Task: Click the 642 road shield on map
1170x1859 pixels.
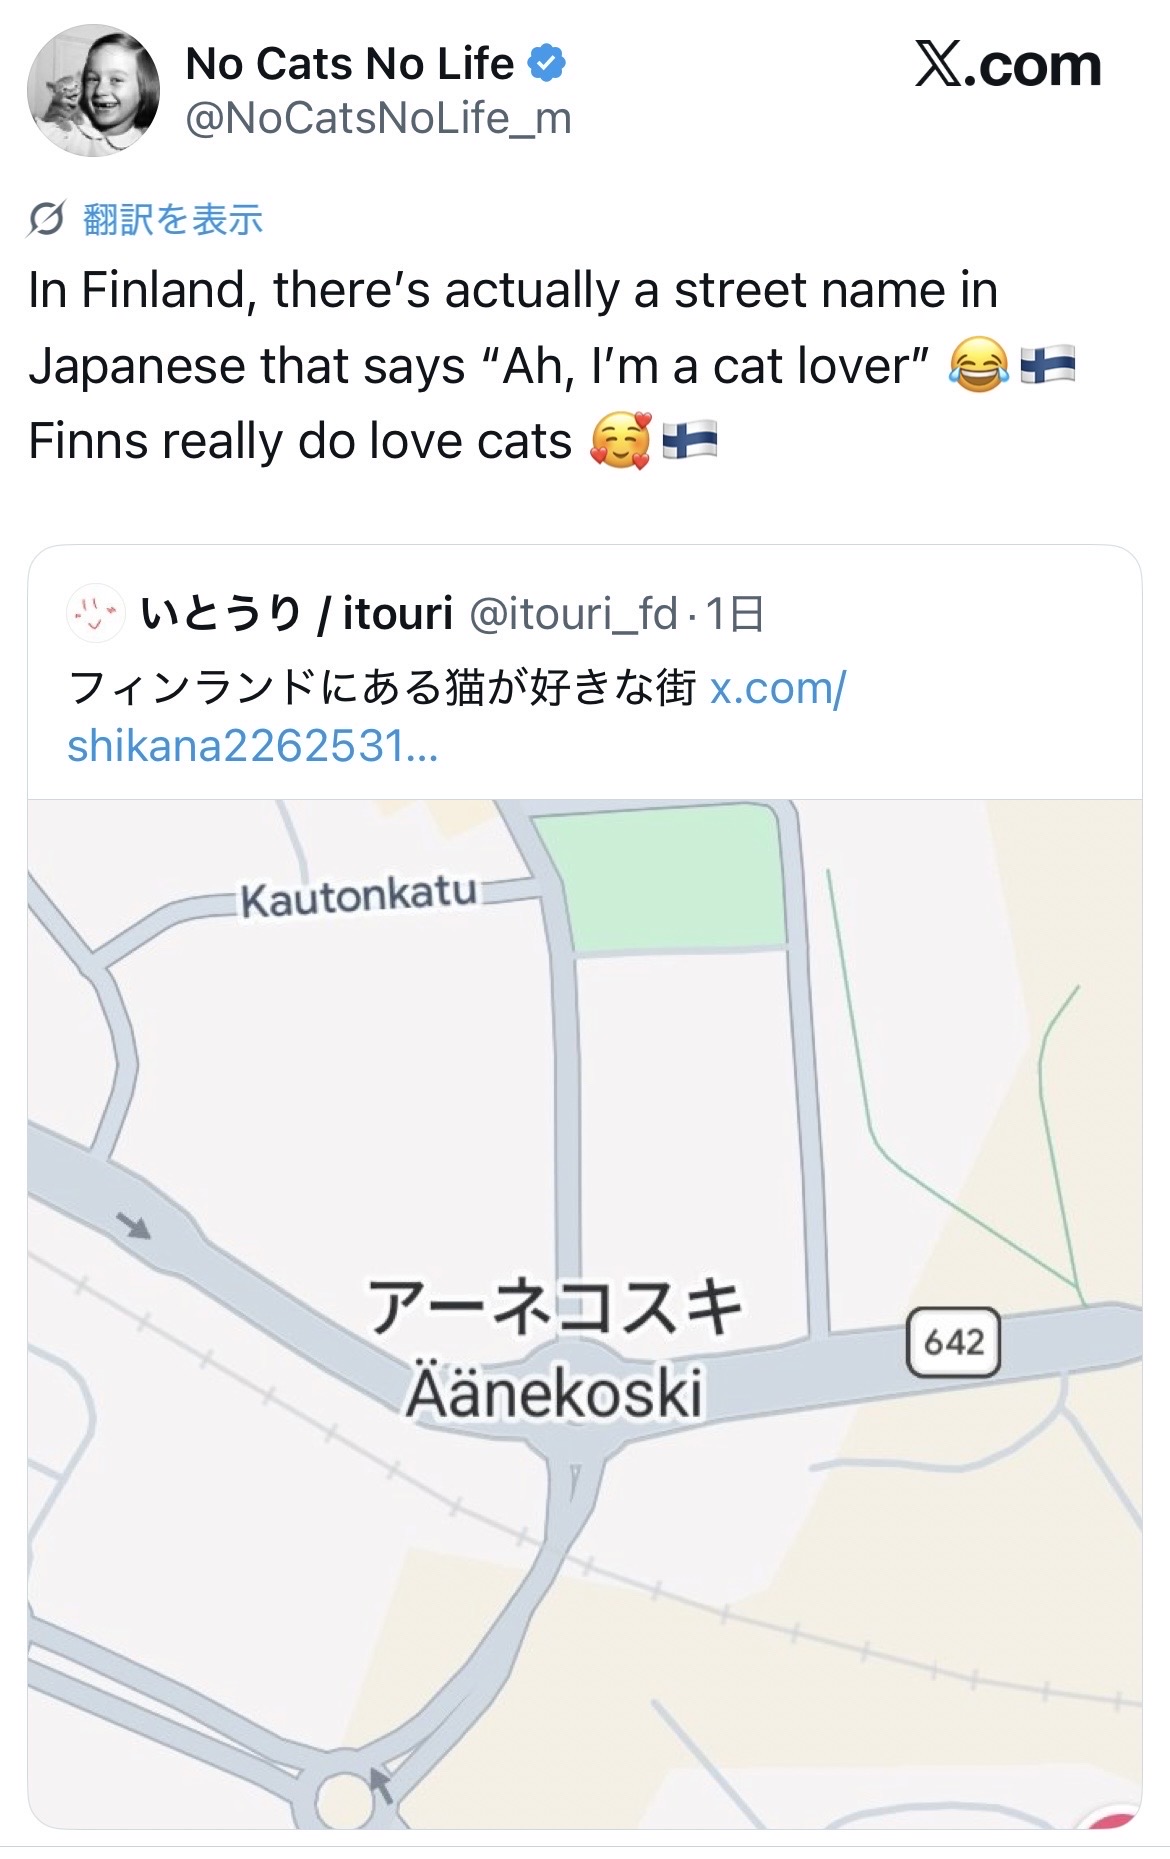Action: tap(953, 1341)
